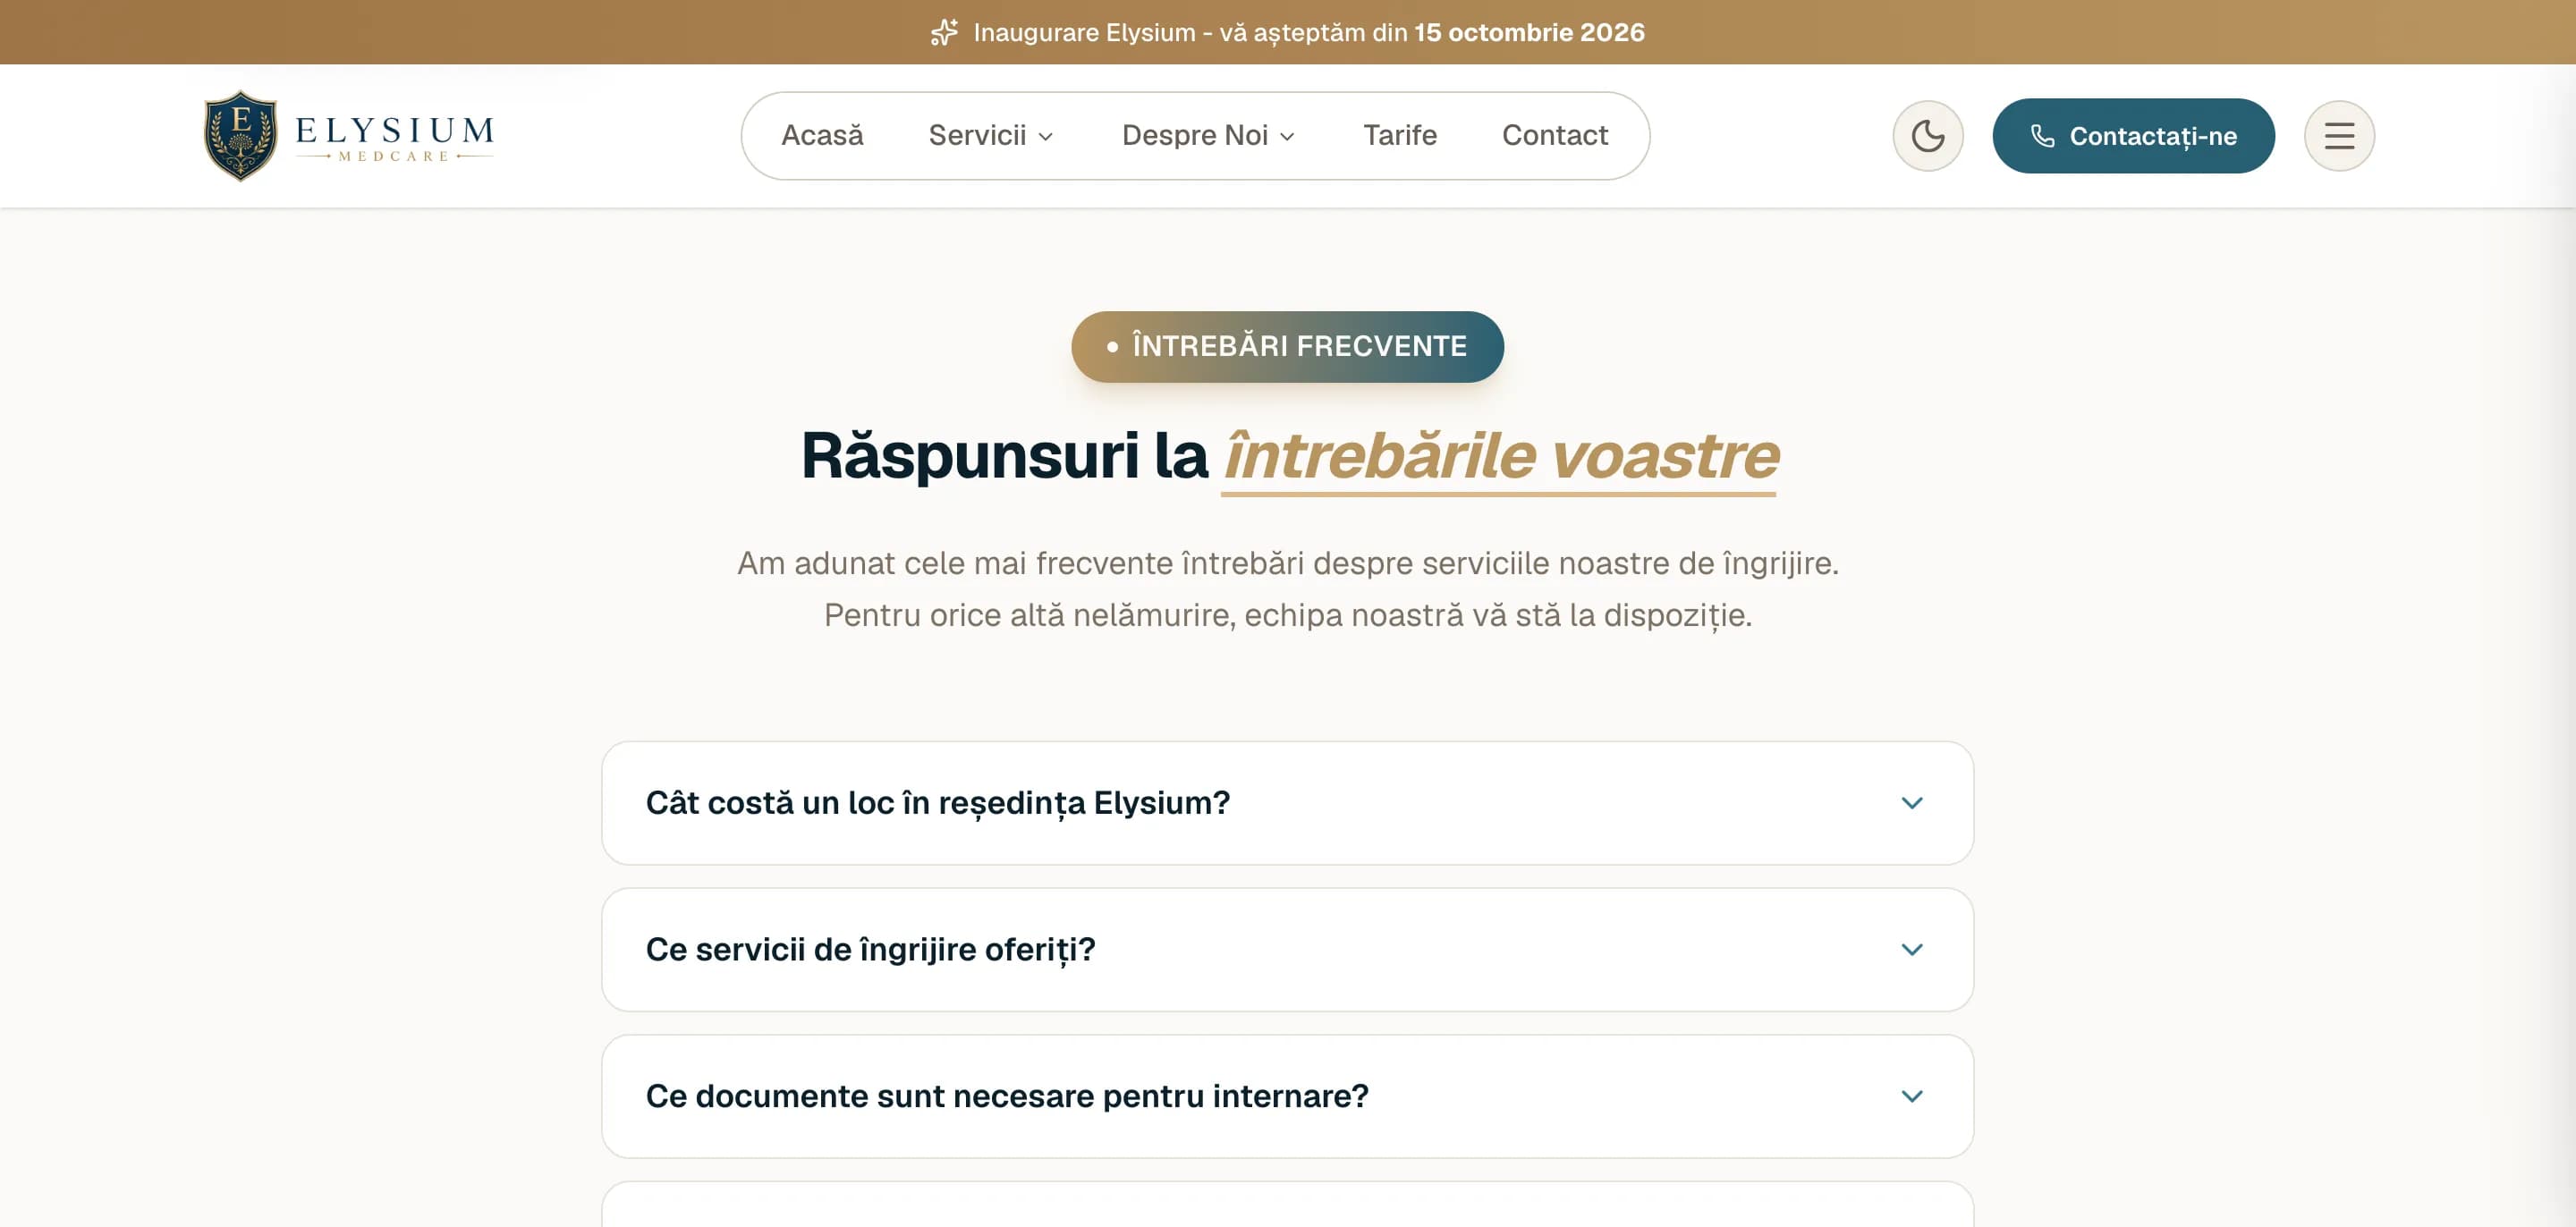Expand 'Cât costă un loc în reședința Elysium?'
Screen dimensions: 2576x1227
click(x=1287, y=803)
